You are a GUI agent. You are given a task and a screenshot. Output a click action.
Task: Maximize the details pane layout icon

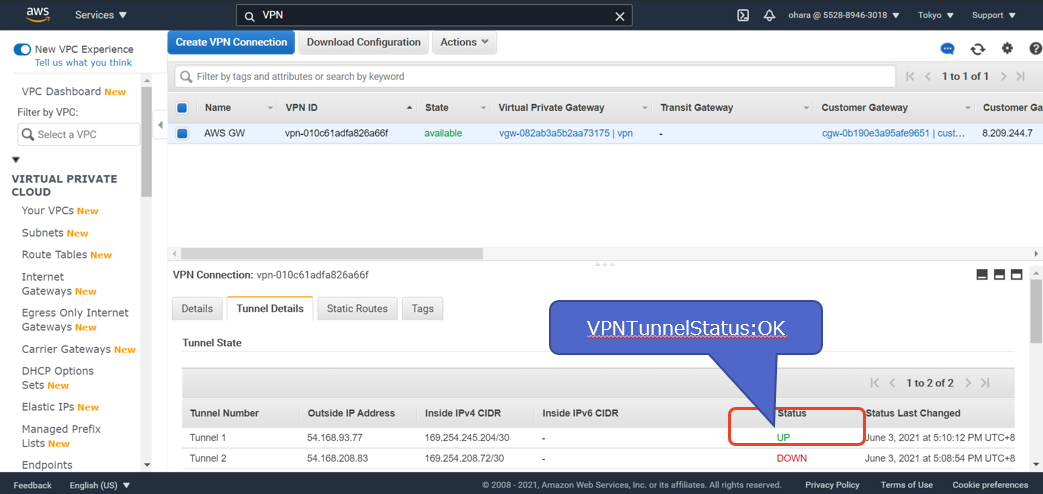pos(1016,275)
